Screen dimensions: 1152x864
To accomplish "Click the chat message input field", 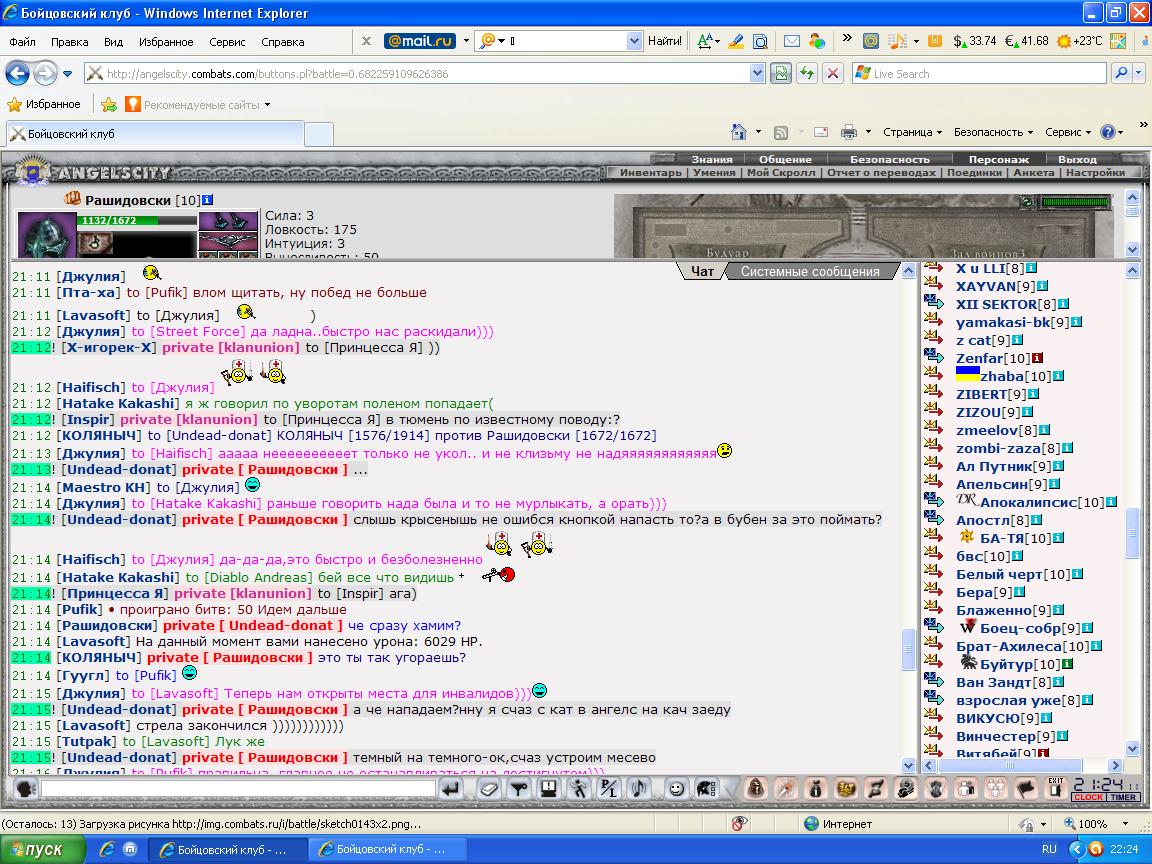I will [239, 789].
